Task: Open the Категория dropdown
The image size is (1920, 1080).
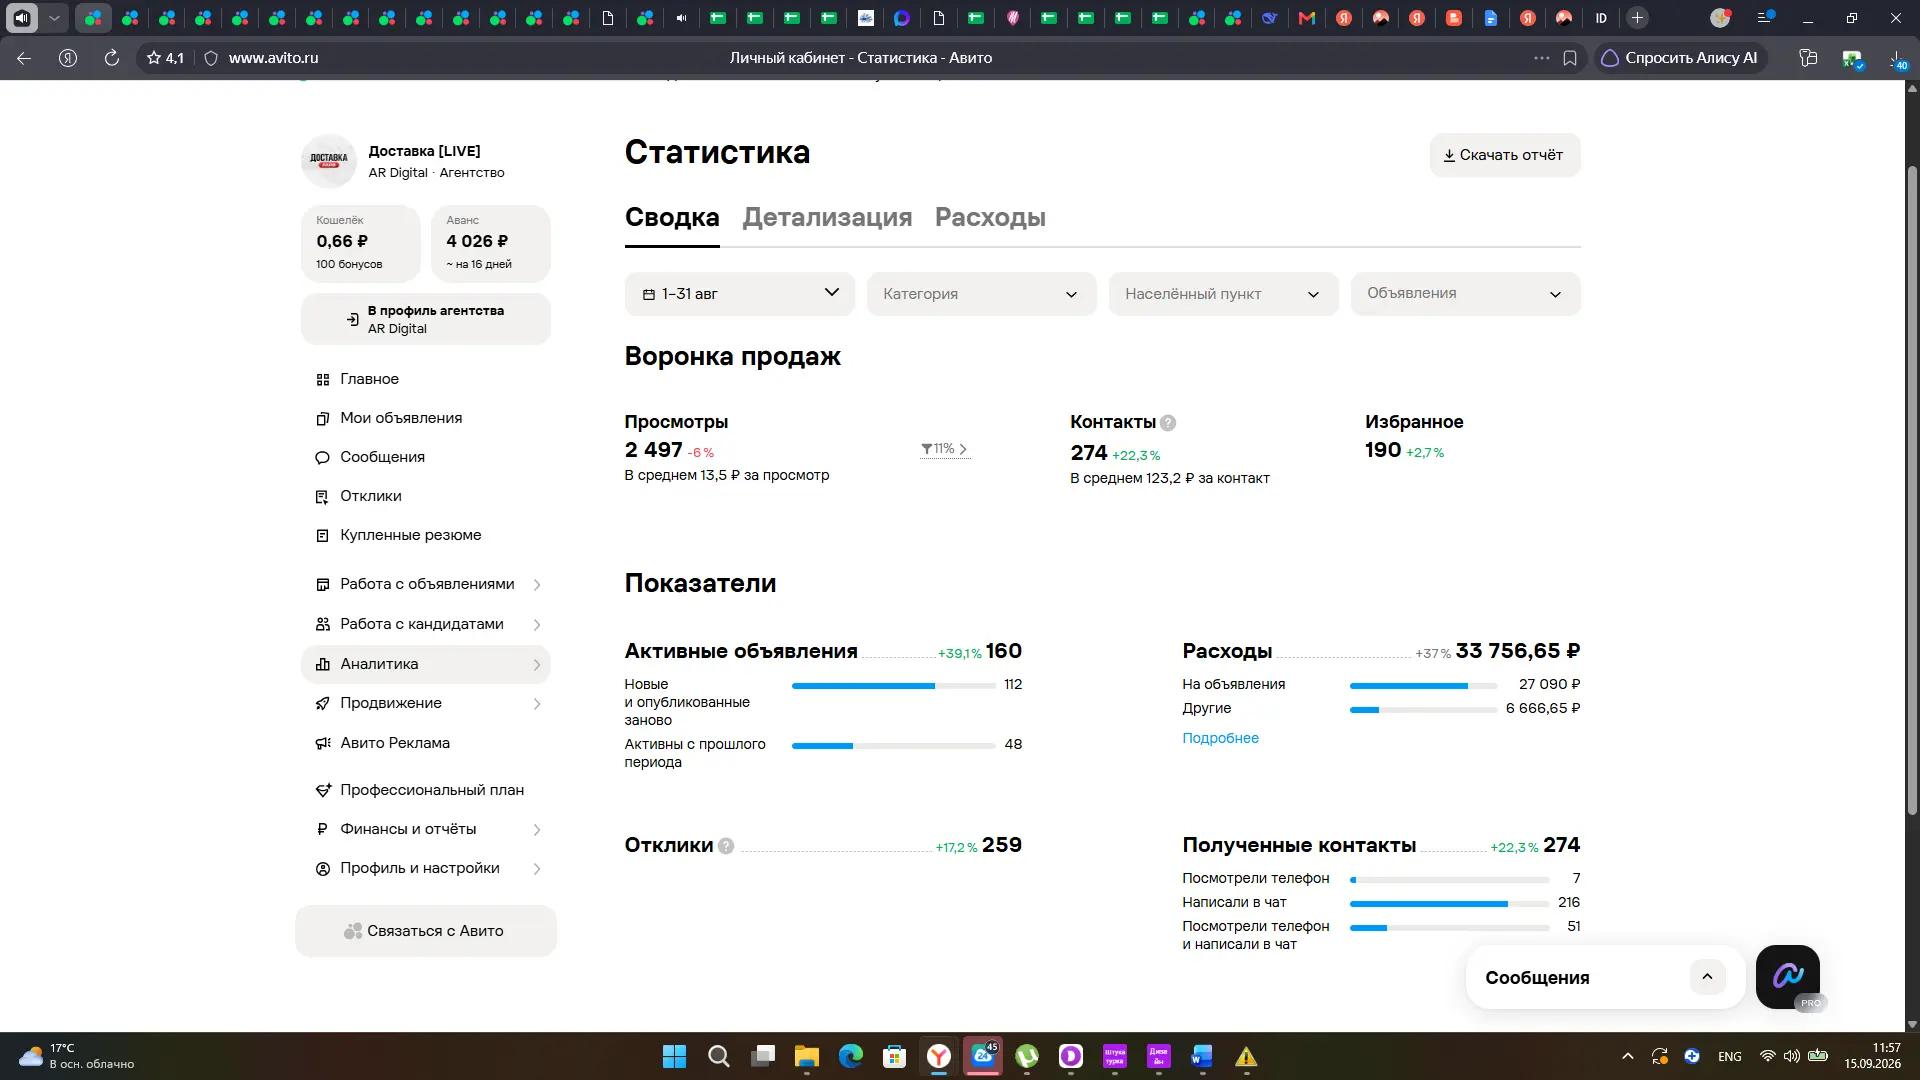Action: tap(982, 294)
